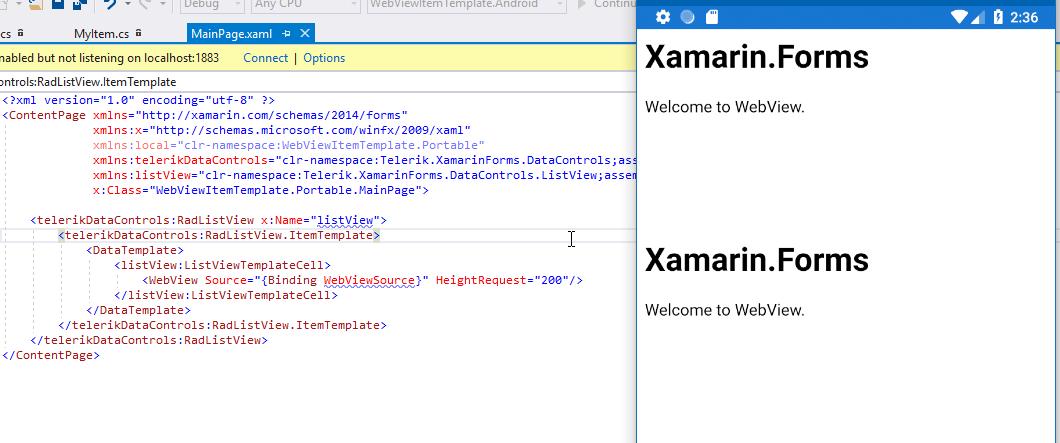Click the Save All toolbar icon
This screenshot has height=443, width=1060.
click(78, 4)
